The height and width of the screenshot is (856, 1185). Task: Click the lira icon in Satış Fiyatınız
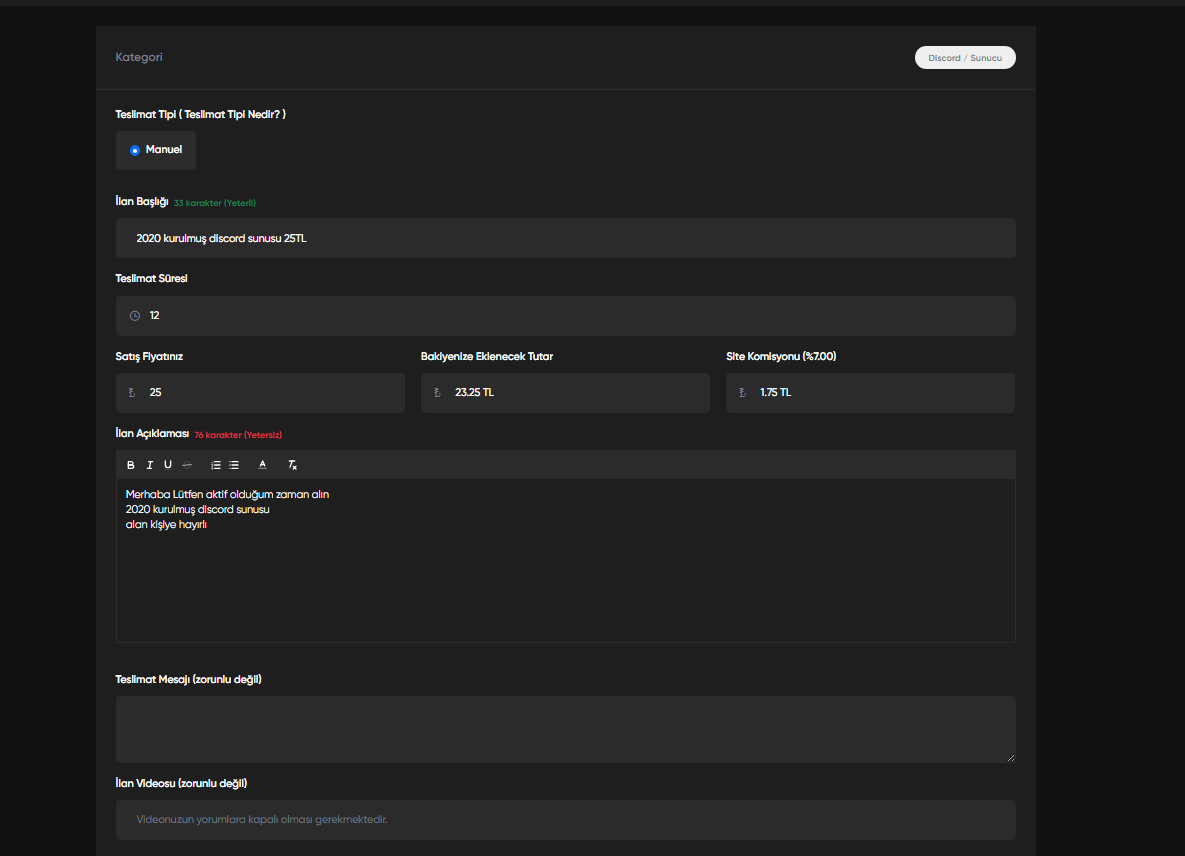(131, 393)
